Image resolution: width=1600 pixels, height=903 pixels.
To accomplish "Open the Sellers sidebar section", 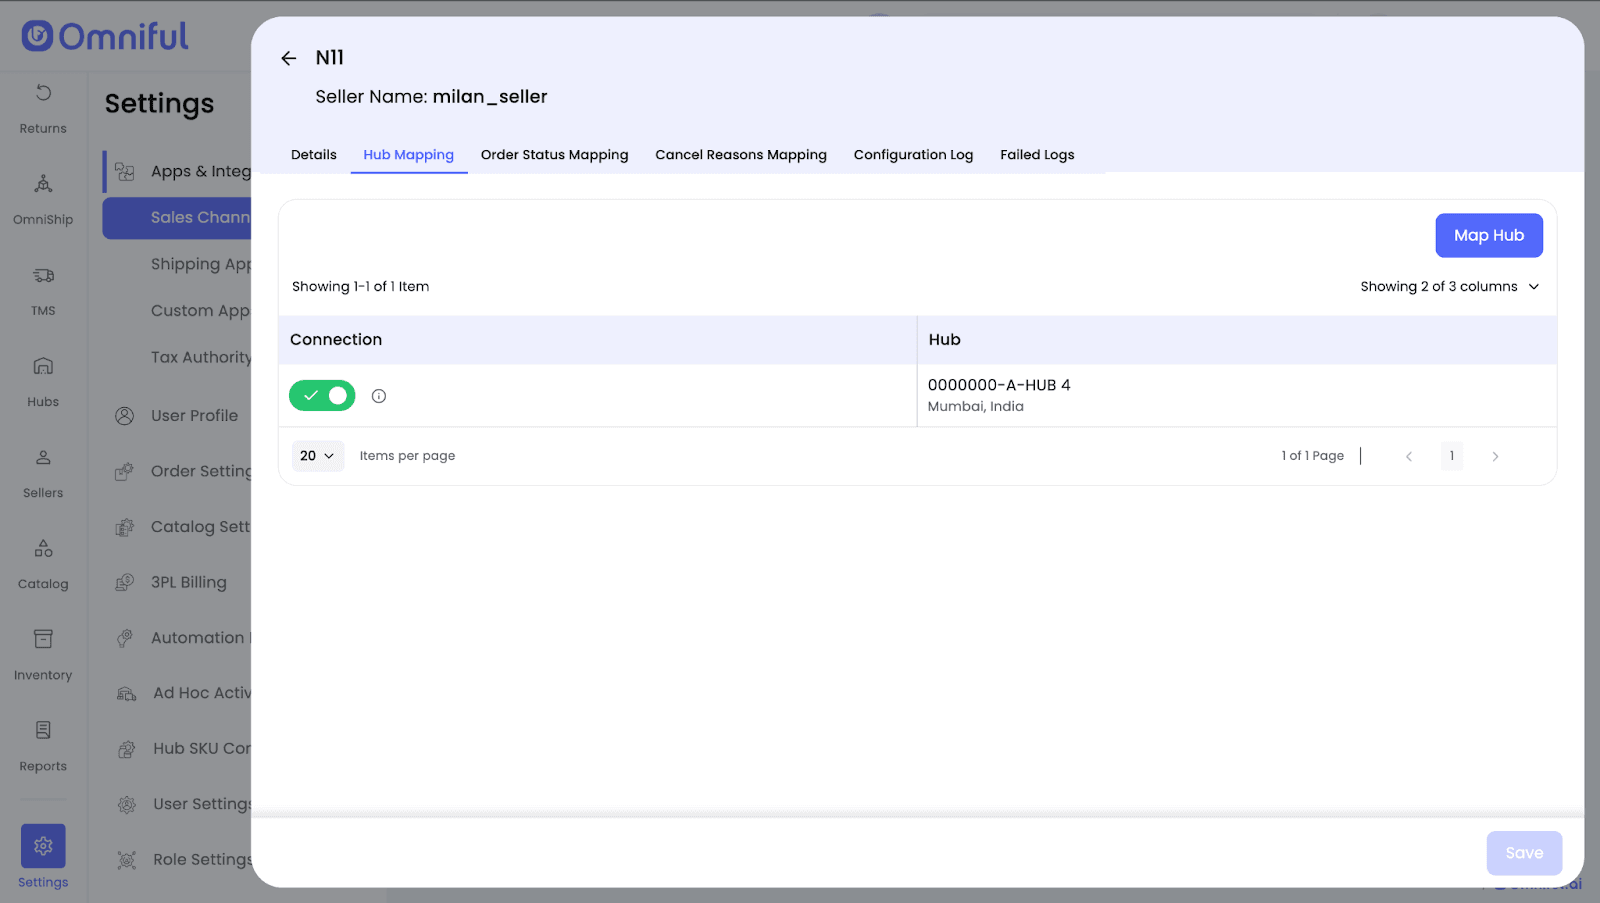I will point(43,472).
